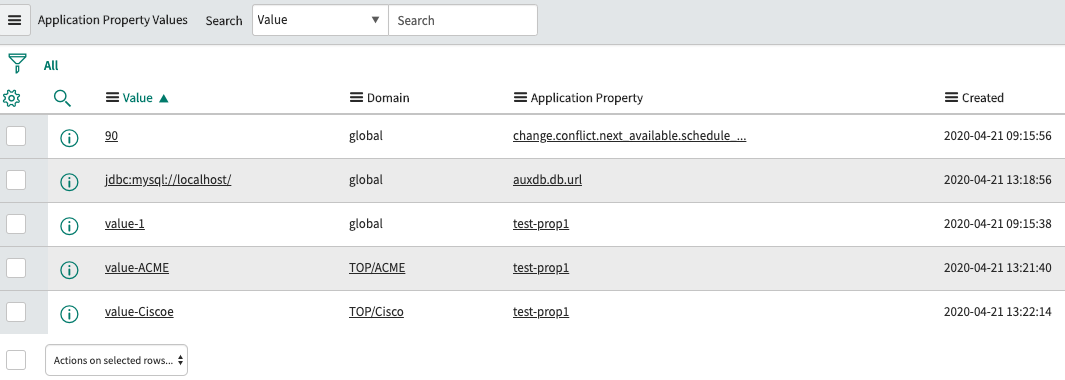Open the Domain column options menu icon

[x=356, y=98]
